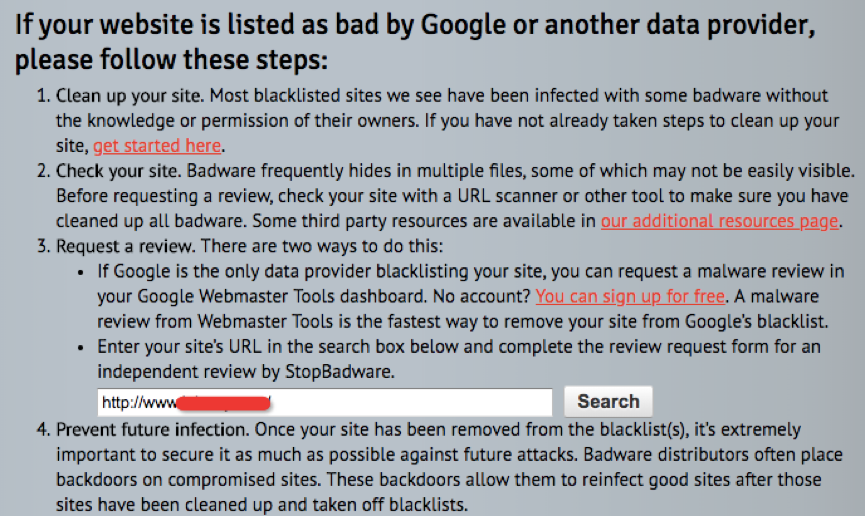Click step 2 'Check your site' text

pyautogui.click(x=112, y=171)
